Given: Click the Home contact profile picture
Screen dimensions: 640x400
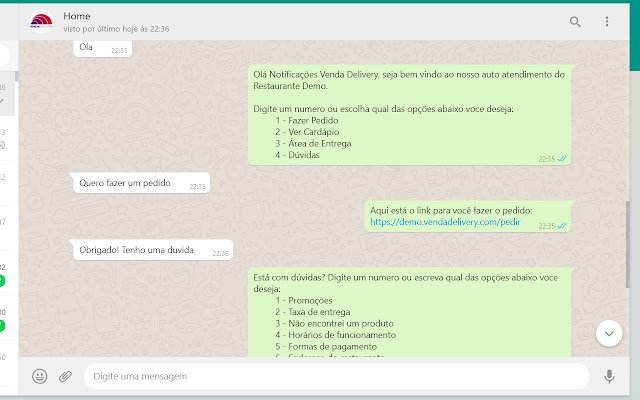Looking at the screenshot, I should 41,22.
